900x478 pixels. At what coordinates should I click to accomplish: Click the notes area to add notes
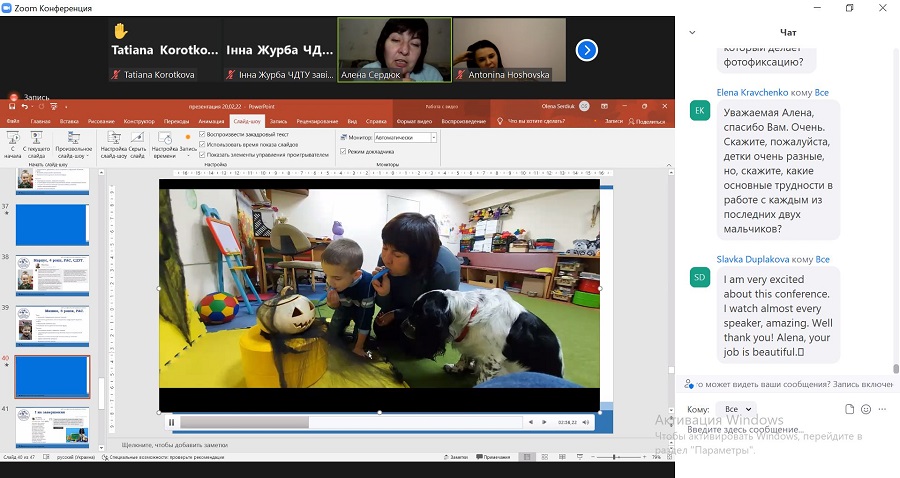point(174,445)
